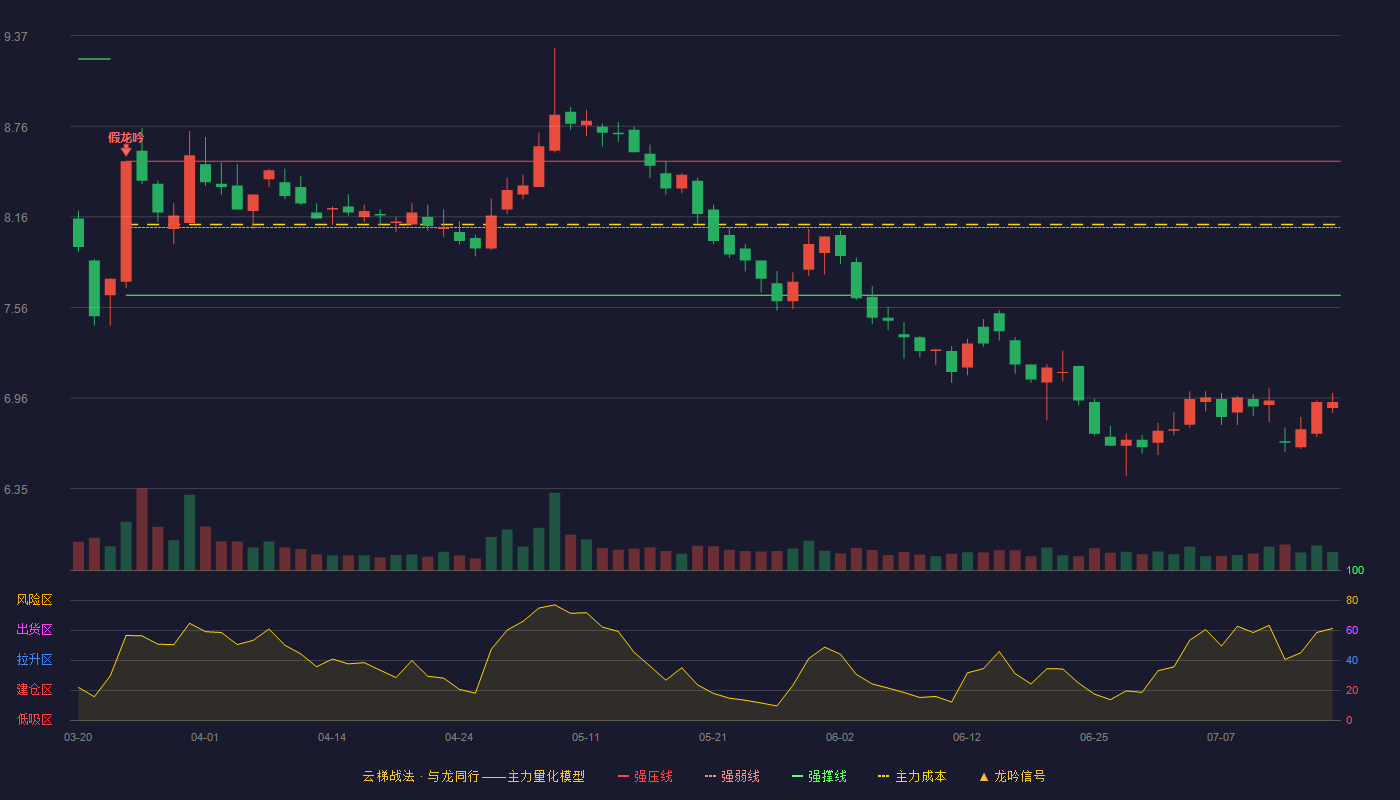Select the 风险区 zone label

click(x=34, y=600)
